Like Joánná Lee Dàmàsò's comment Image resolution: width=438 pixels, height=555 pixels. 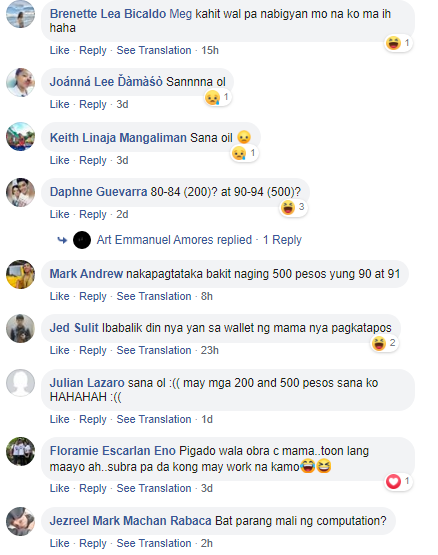59,104
